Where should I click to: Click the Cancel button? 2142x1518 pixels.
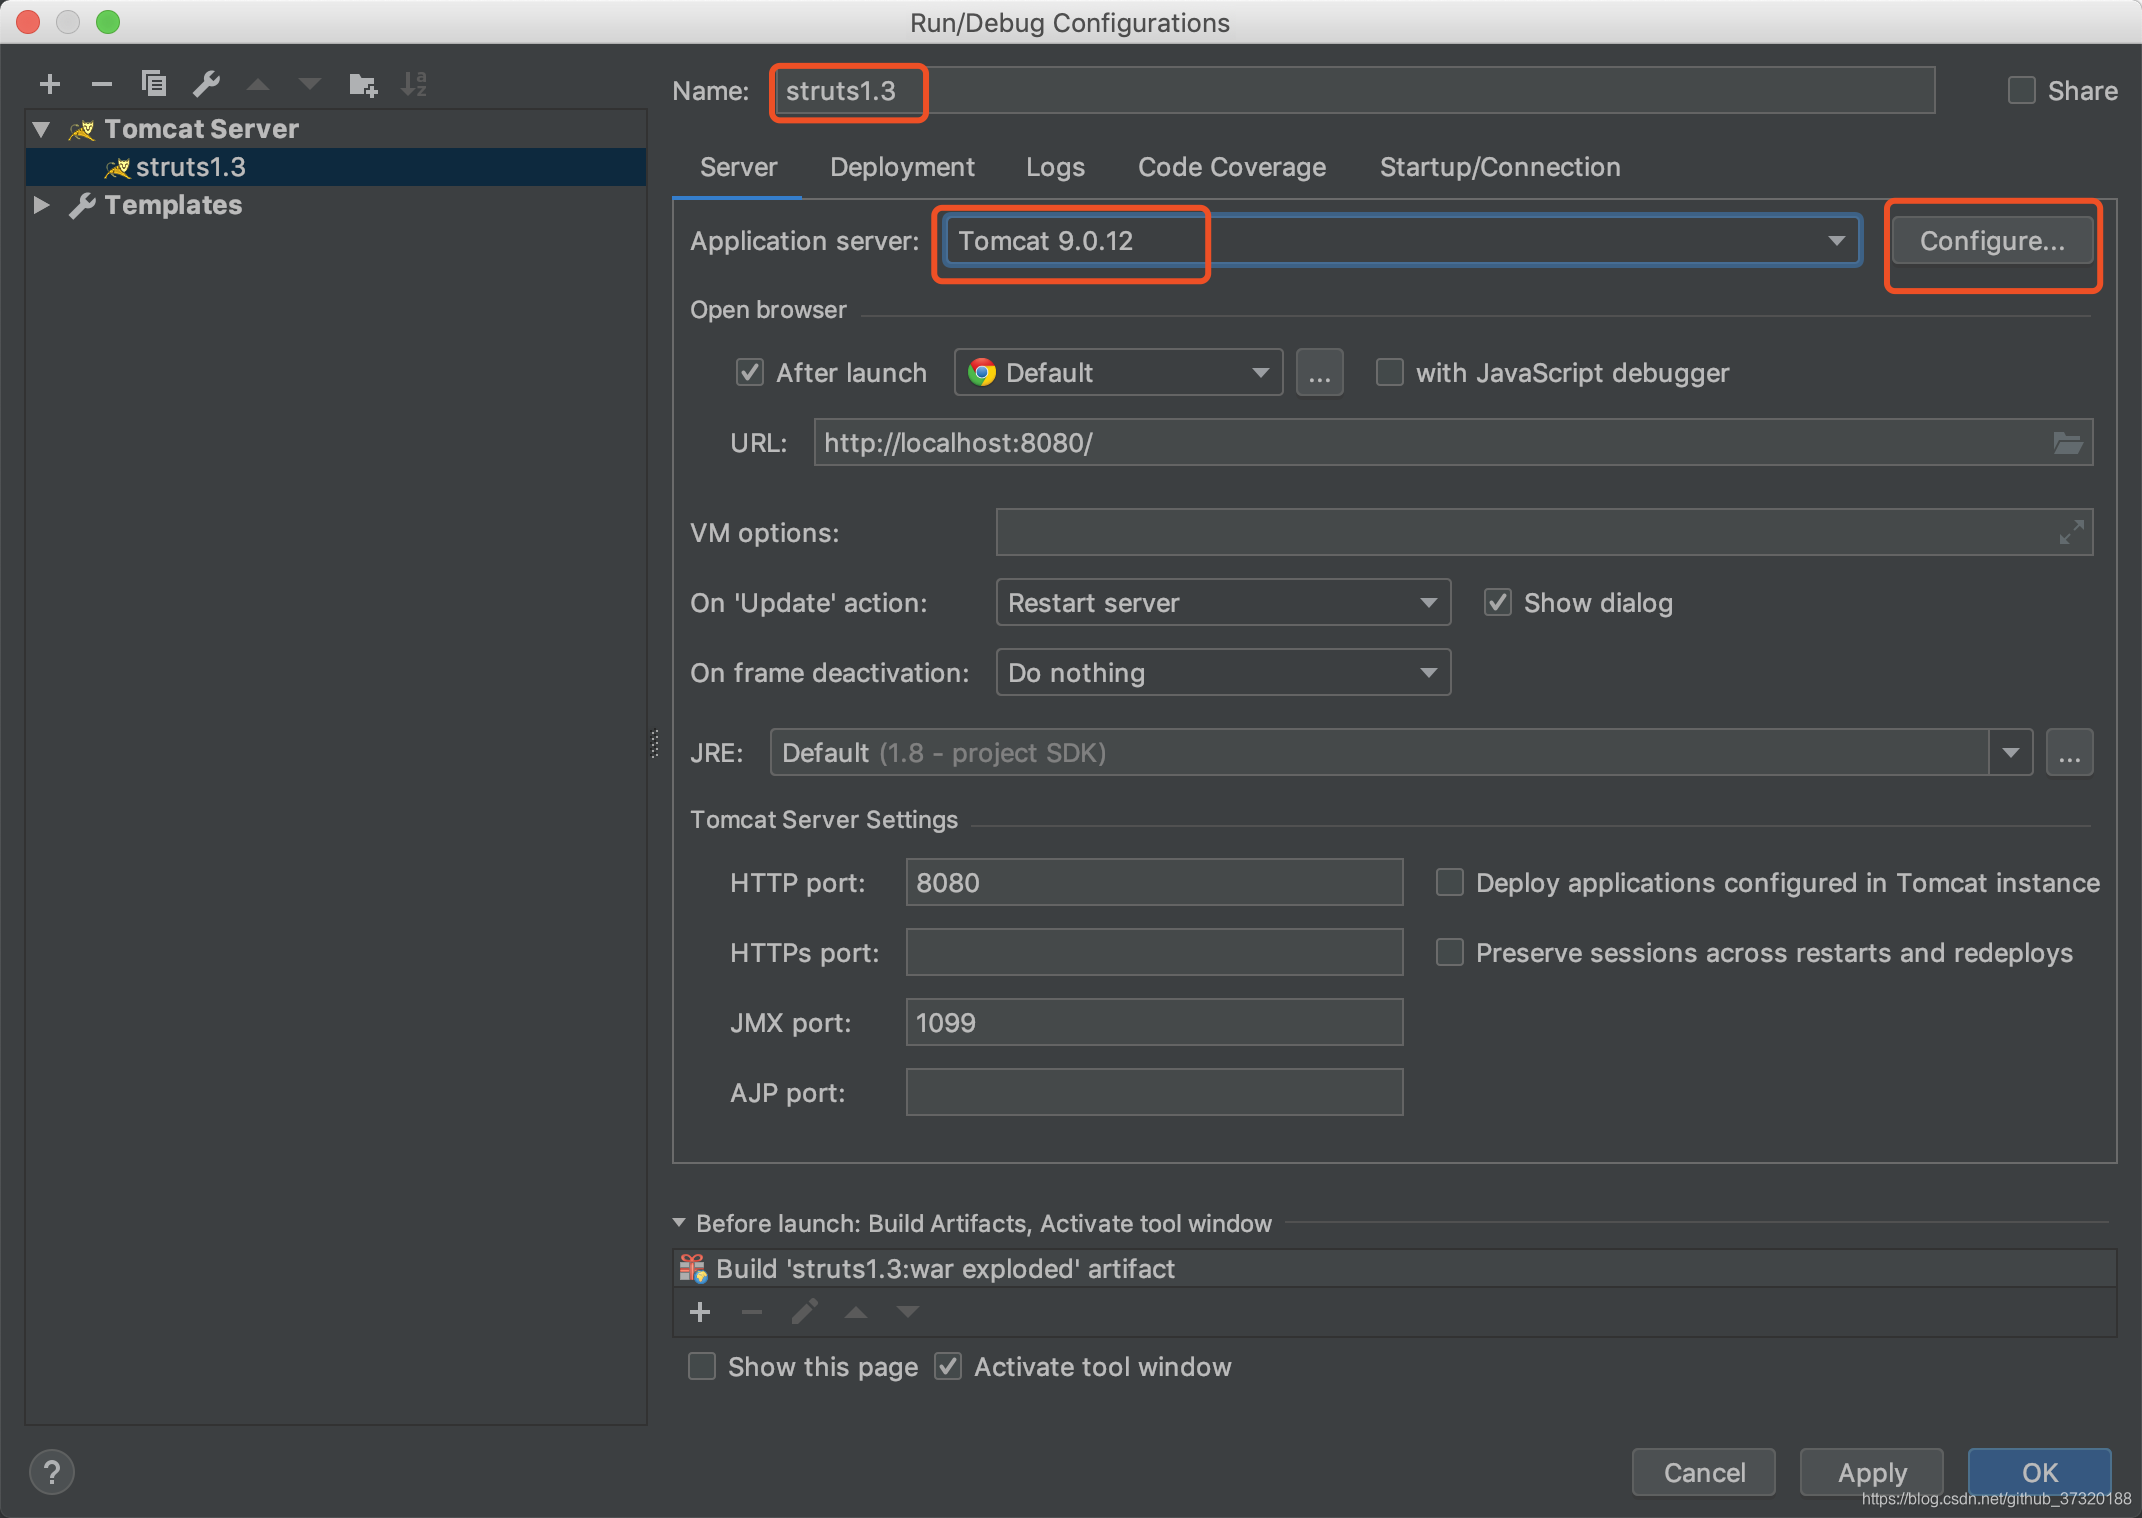click(x=1704, y=1472)
